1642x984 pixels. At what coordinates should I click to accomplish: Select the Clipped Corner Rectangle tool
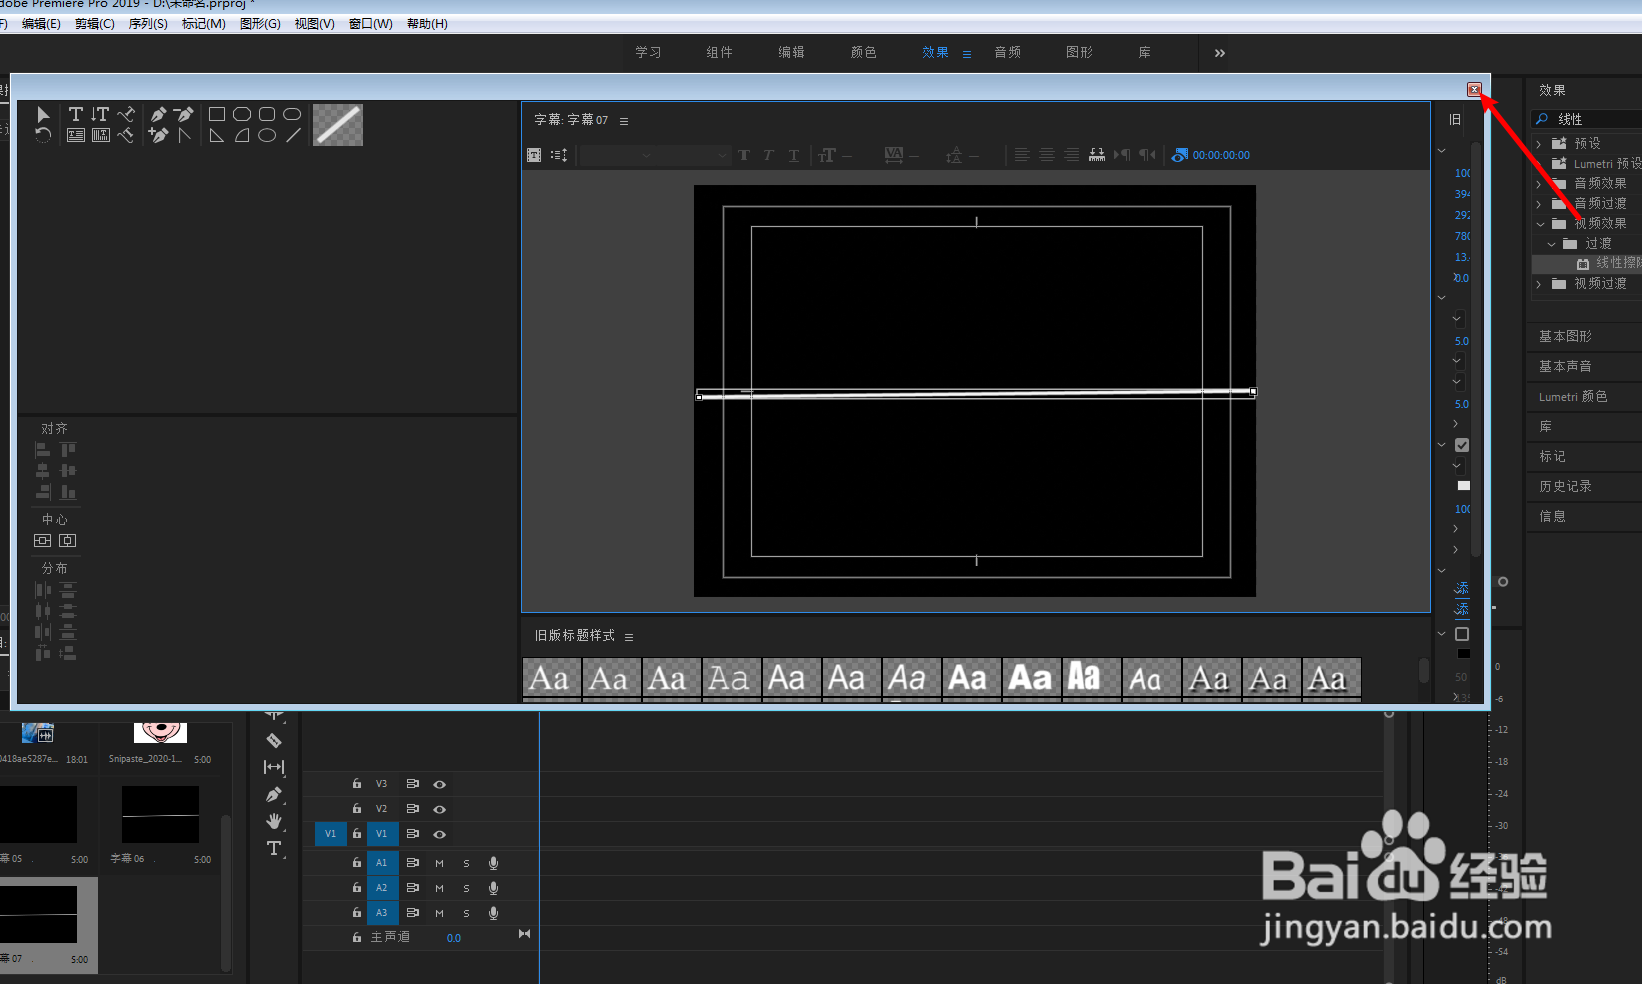[x=241, y=115]
